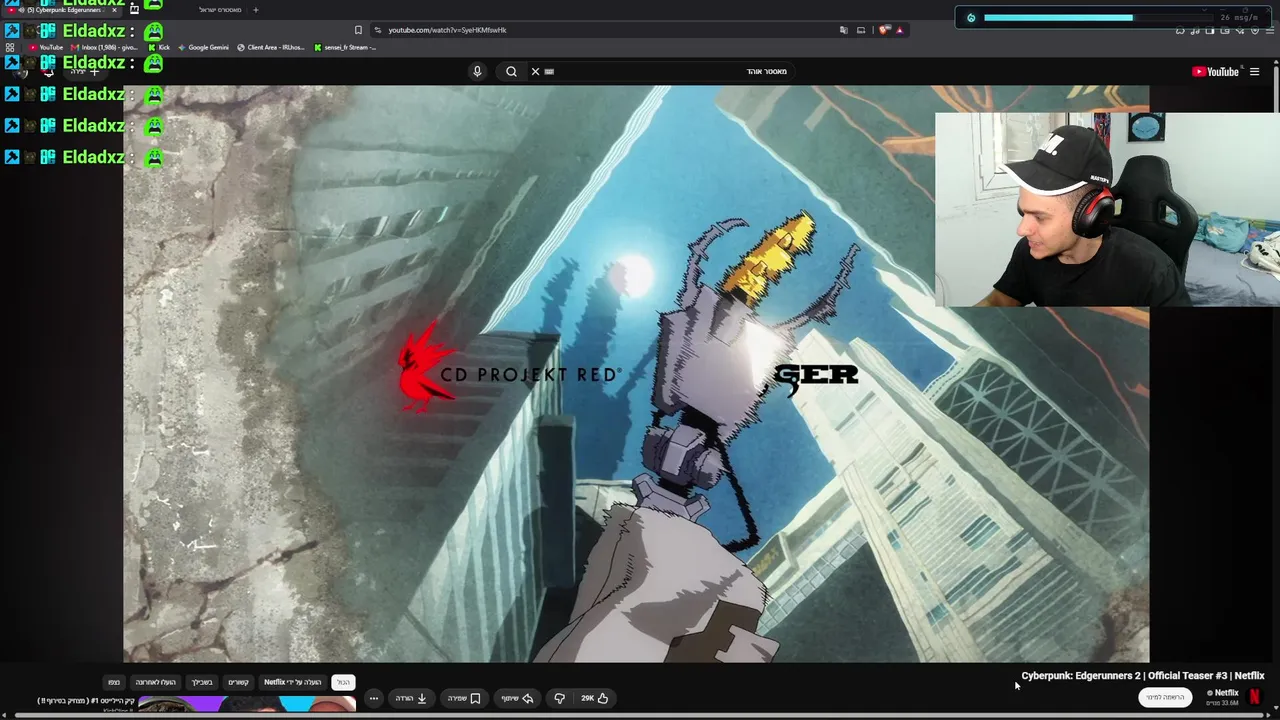
Task: Open the Netflix channel name link
Action: (x=1226, y=692)
